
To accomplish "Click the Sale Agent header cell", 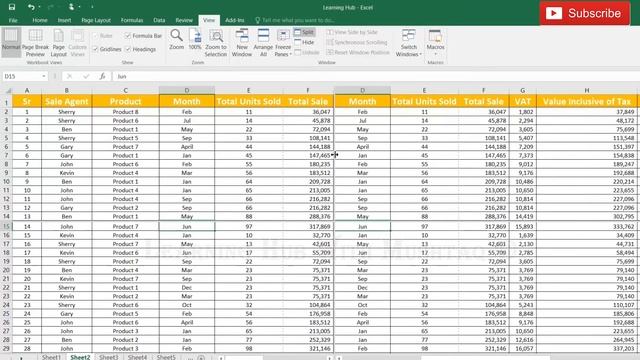I will [67, 101].
